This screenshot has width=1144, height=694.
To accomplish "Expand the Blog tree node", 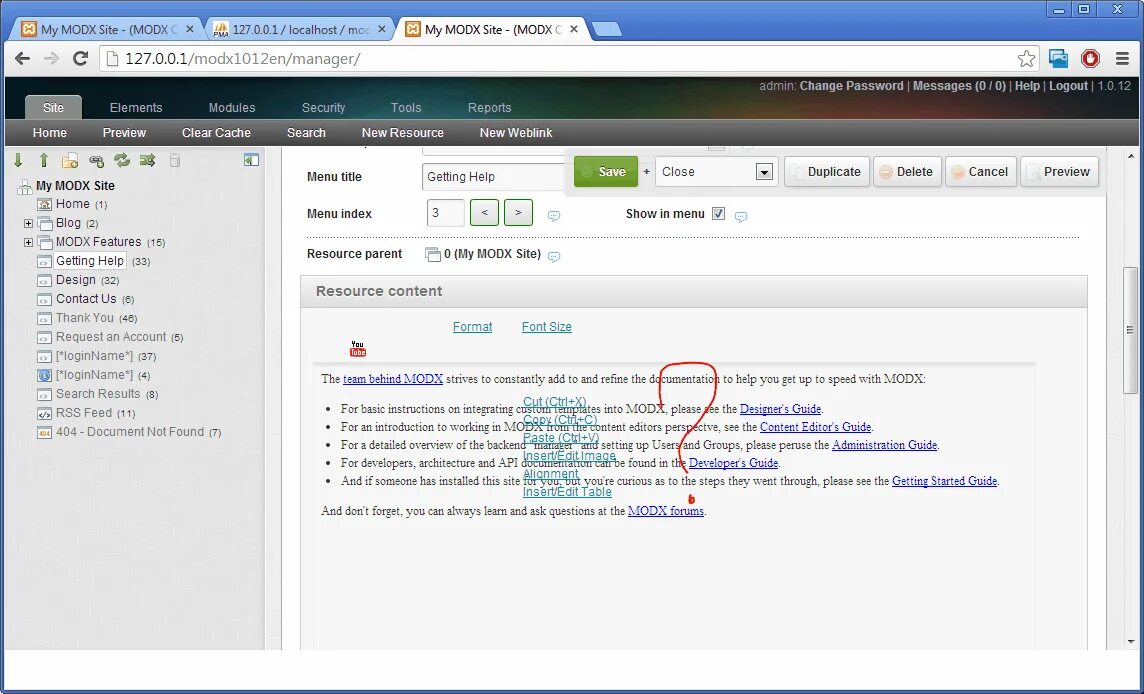I will 28,223.
